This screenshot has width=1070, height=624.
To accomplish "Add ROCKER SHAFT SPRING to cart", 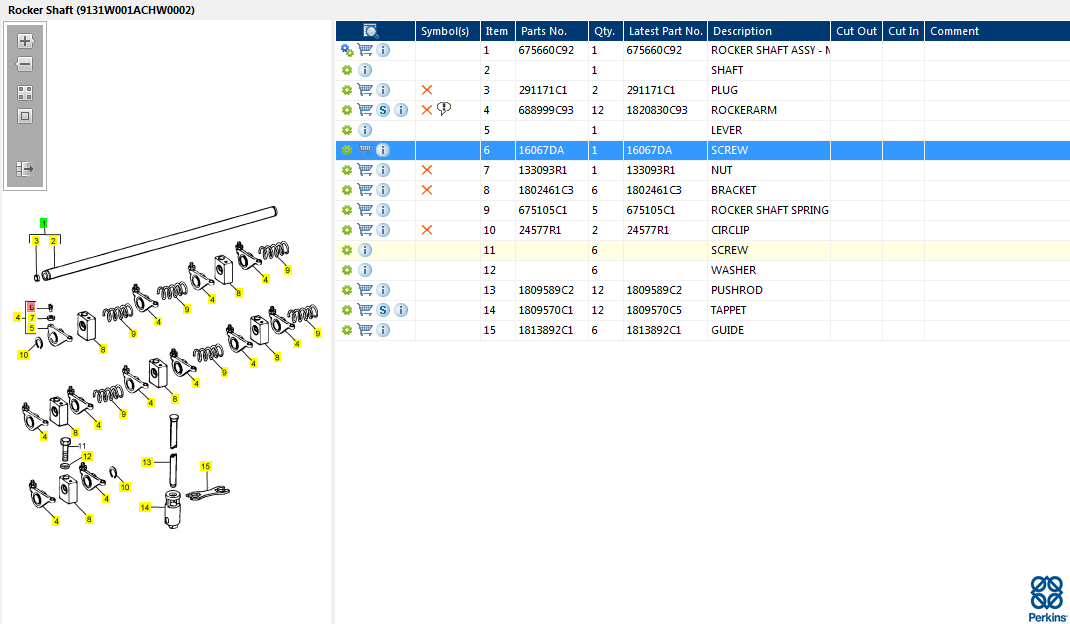I will click(365, 210).
